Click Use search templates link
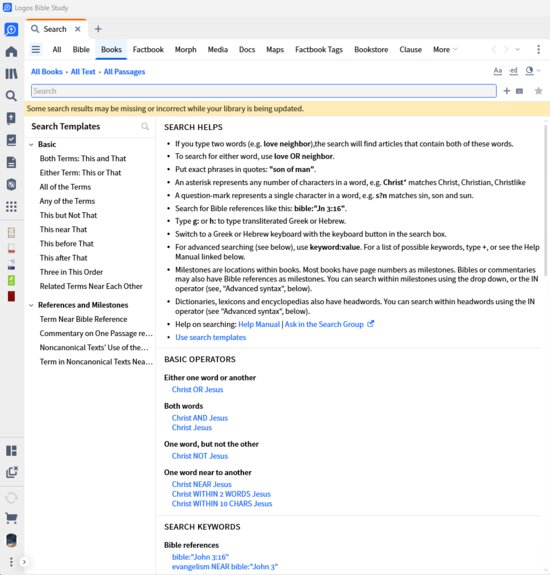 pos(210,337)
